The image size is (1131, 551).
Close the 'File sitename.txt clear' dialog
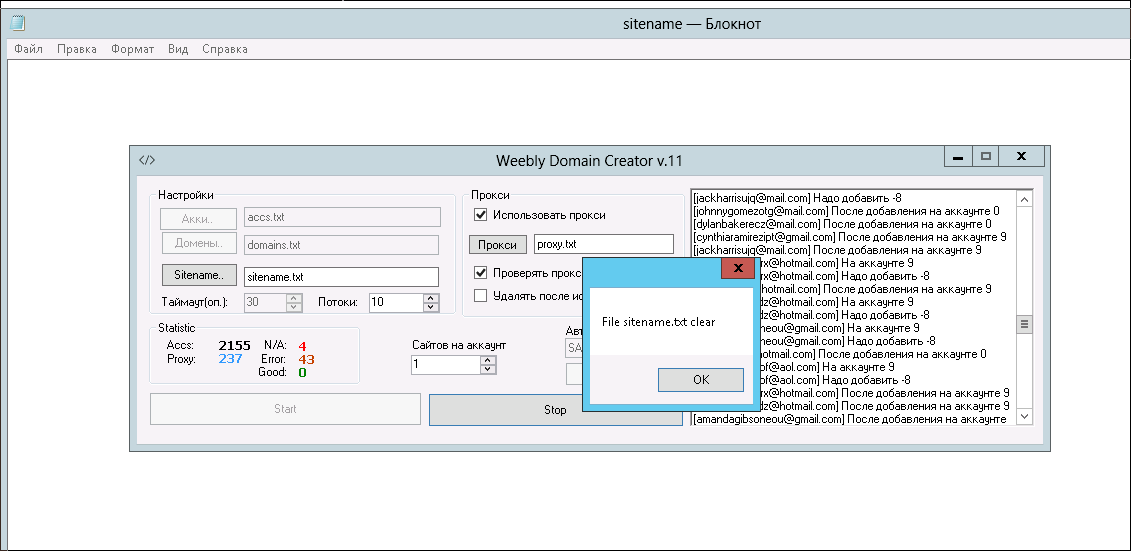click(x=738, y=268)
